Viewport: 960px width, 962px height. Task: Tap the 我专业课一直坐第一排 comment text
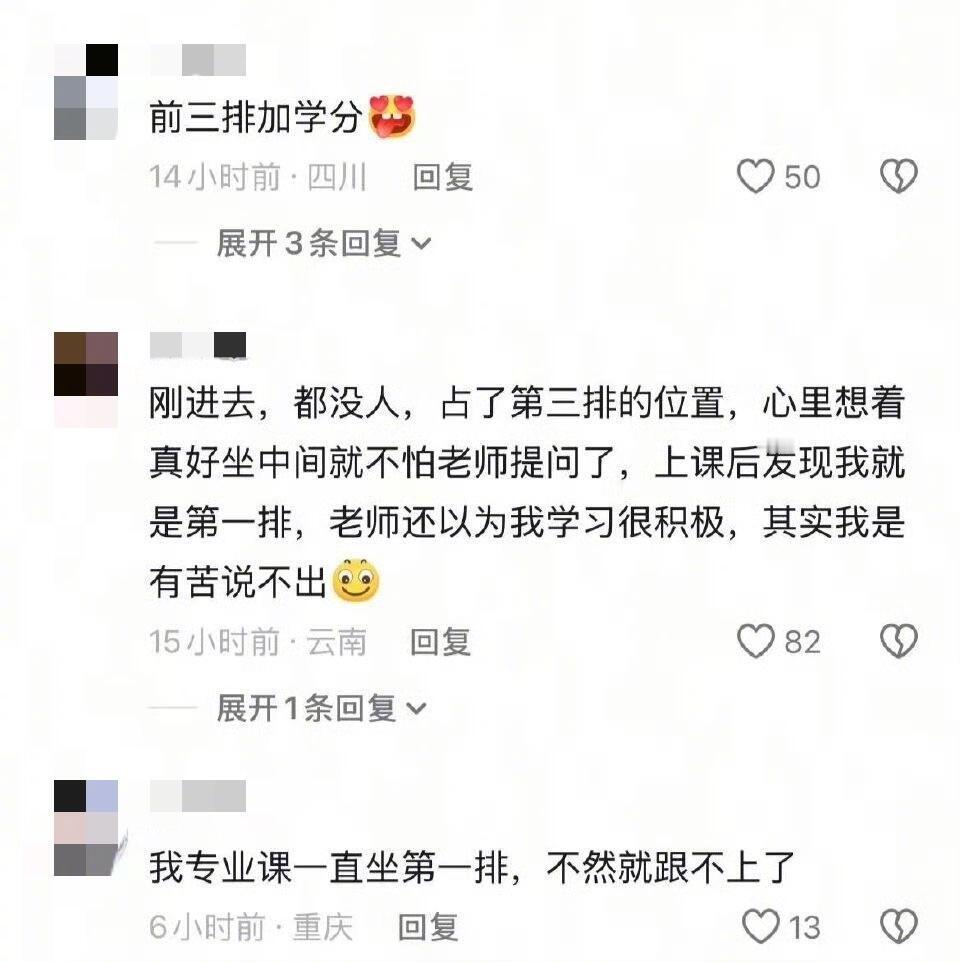(472, 868)
